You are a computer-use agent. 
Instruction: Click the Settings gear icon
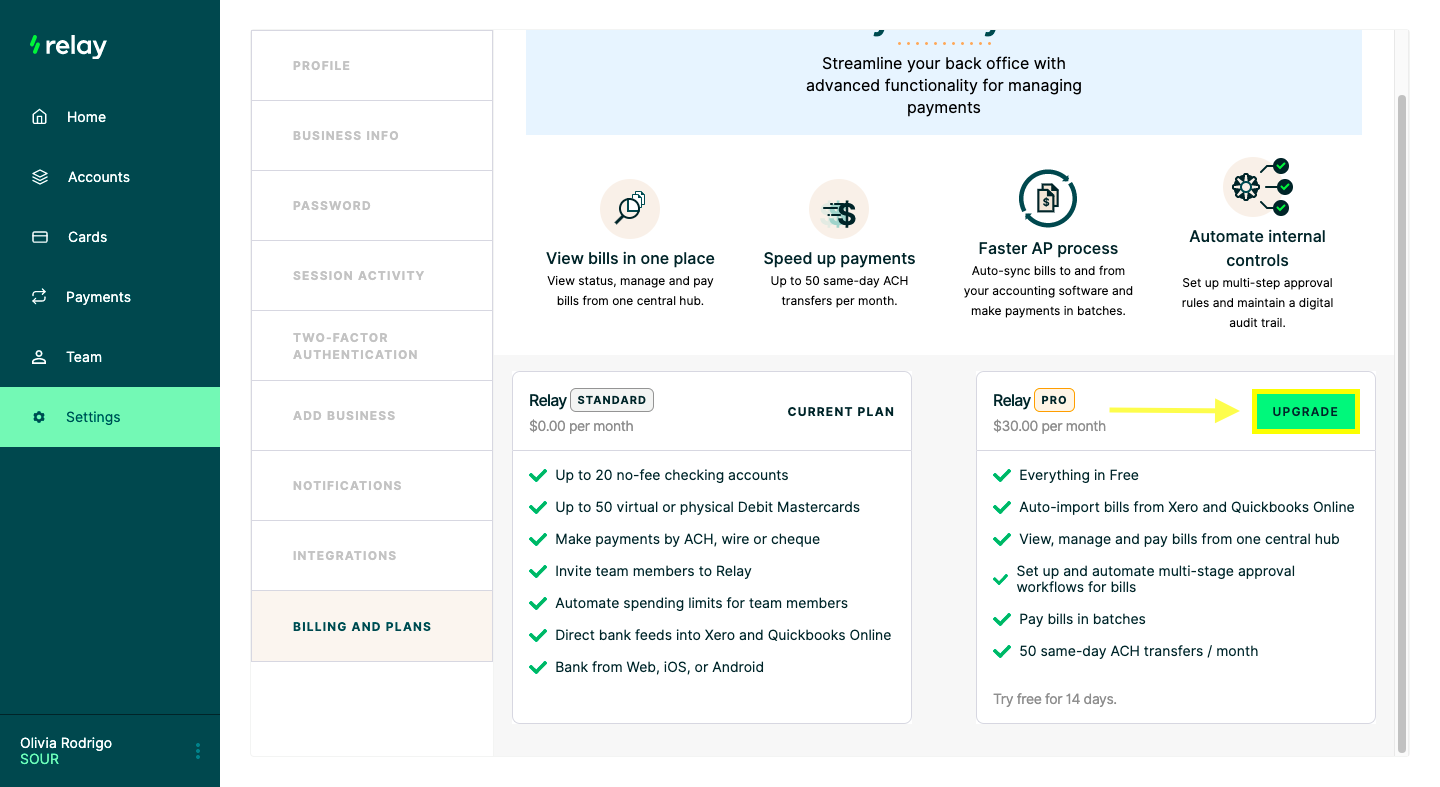pos(39,417)
